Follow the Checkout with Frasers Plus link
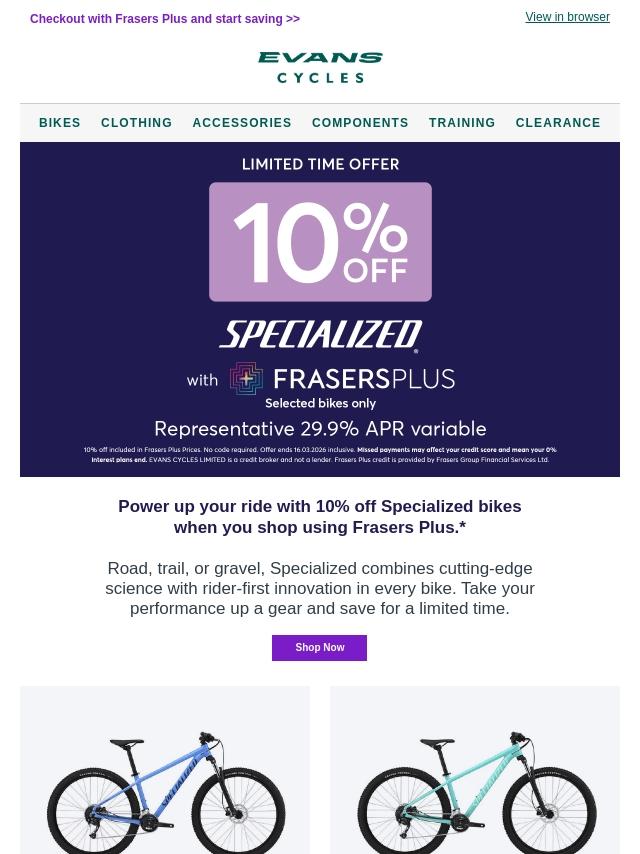Viewport: 640px width, 854px height. (165, 19)
